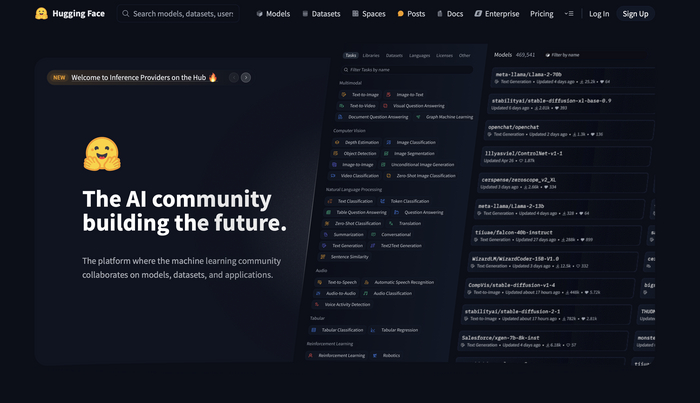Click the Translation task icon
Viewport: 700px width, 403px height.
pos(391,223)
